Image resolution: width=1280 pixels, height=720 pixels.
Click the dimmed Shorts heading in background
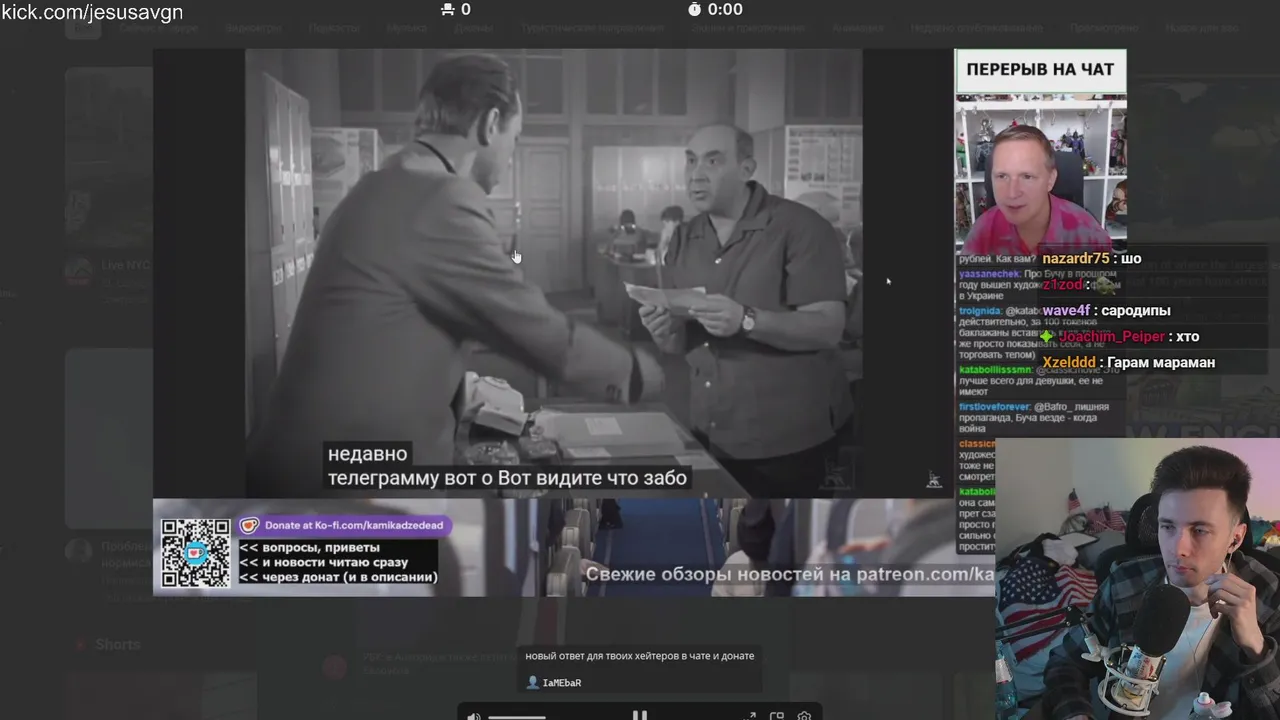(118, 645)
